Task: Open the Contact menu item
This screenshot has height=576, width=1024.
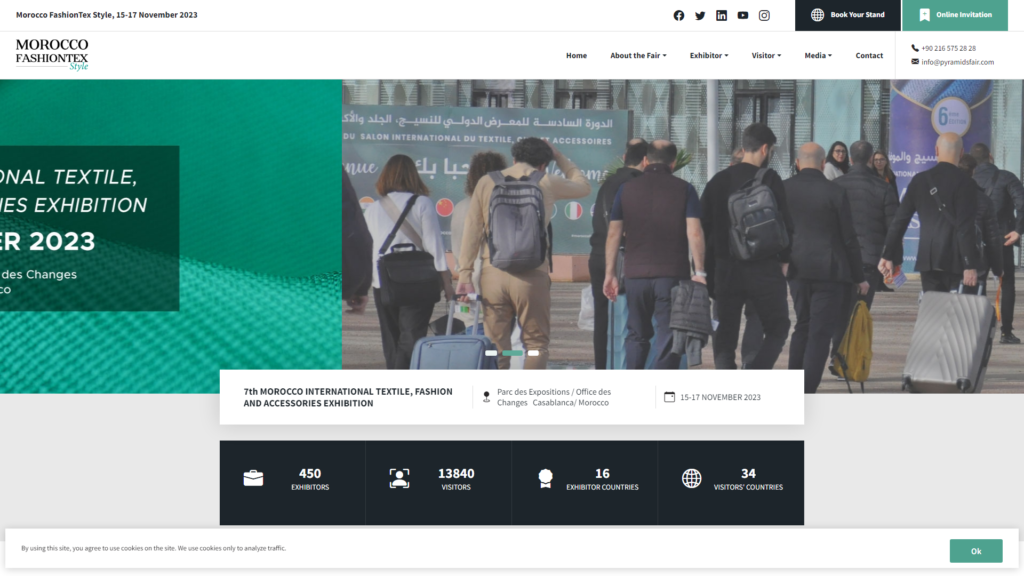Action: point(869,56)
